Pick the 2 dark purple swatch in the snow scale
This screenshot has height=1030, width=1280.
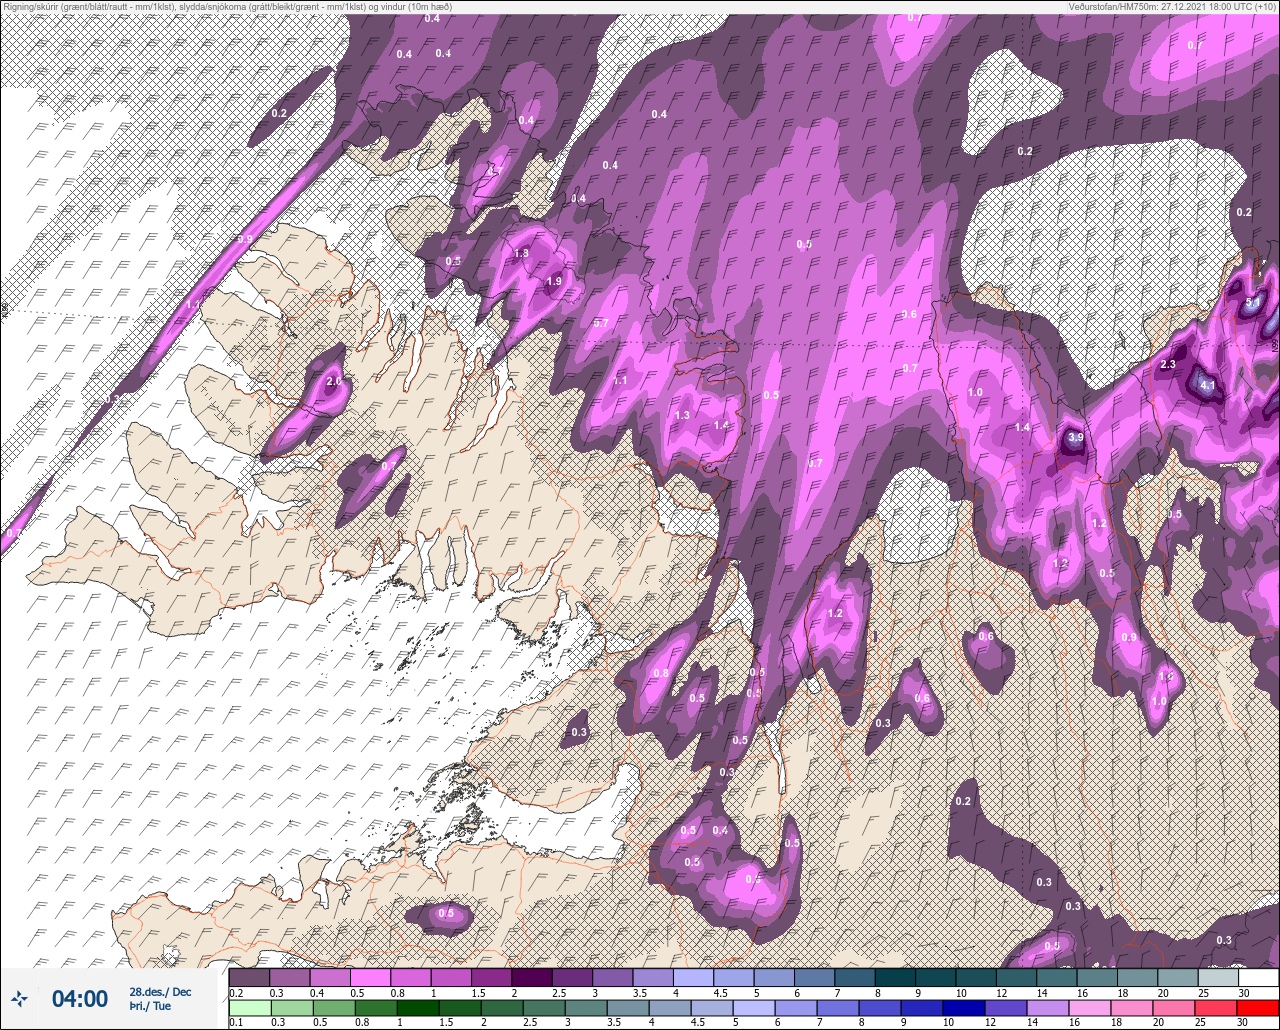531,977
